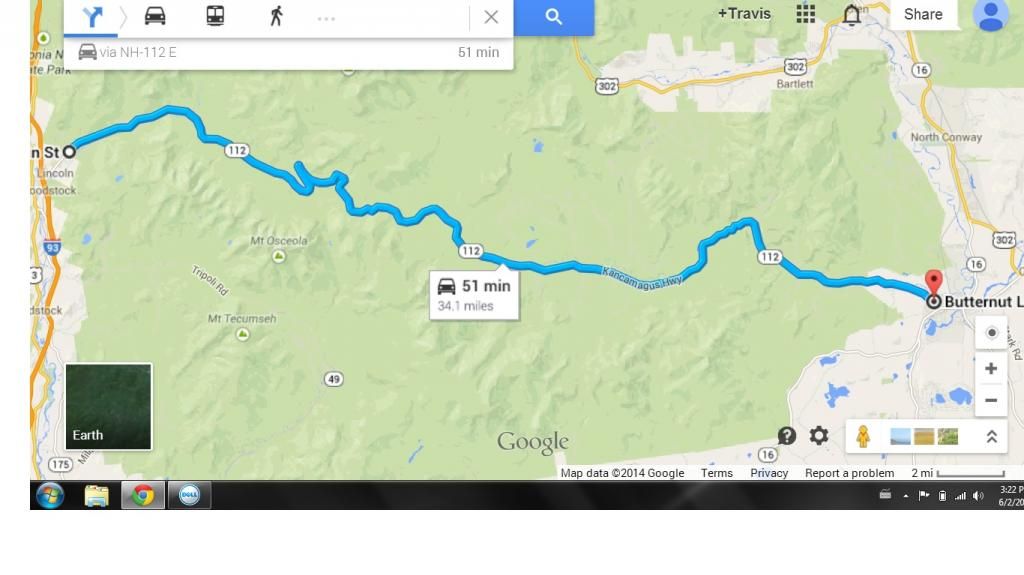Open the Google apps grid icon
This screenshot has height=575, width=1024.
(x=805, y=14)
